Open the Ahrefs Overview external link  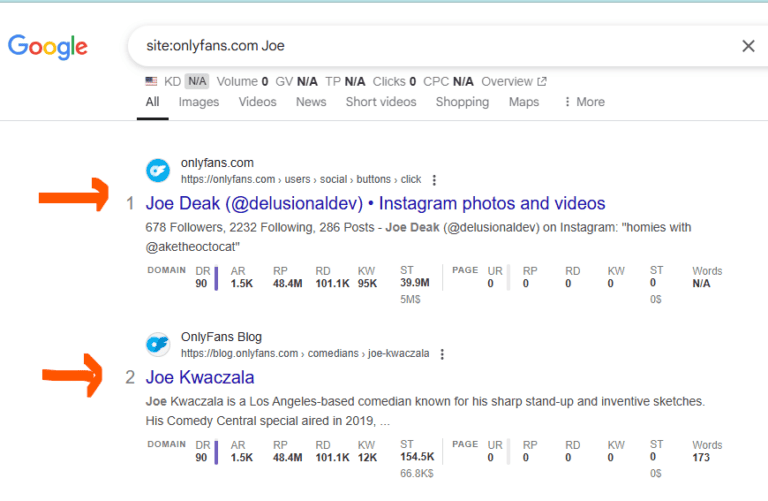coord(513,81)
